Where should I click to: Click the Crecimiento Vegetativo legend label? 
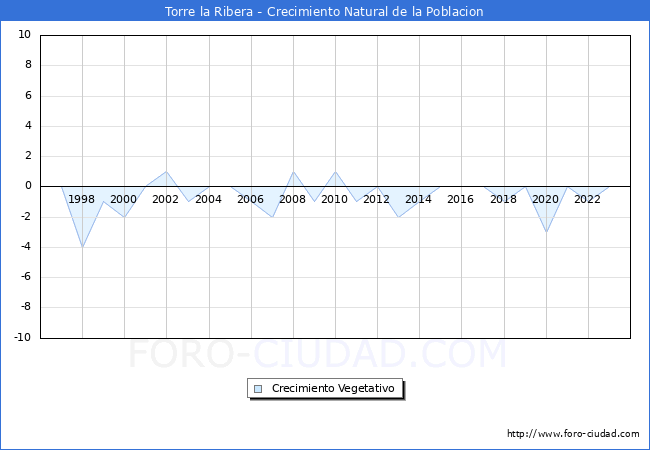(x=333, y=389)
